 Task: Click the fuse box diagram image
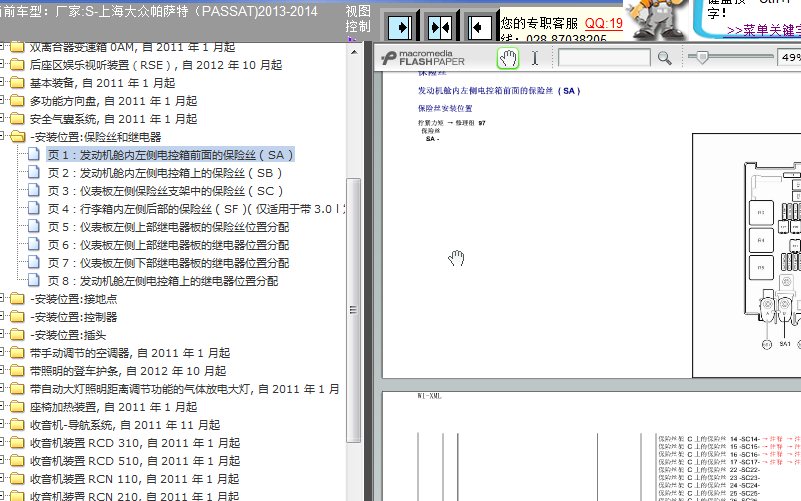[x=747, y=255]
